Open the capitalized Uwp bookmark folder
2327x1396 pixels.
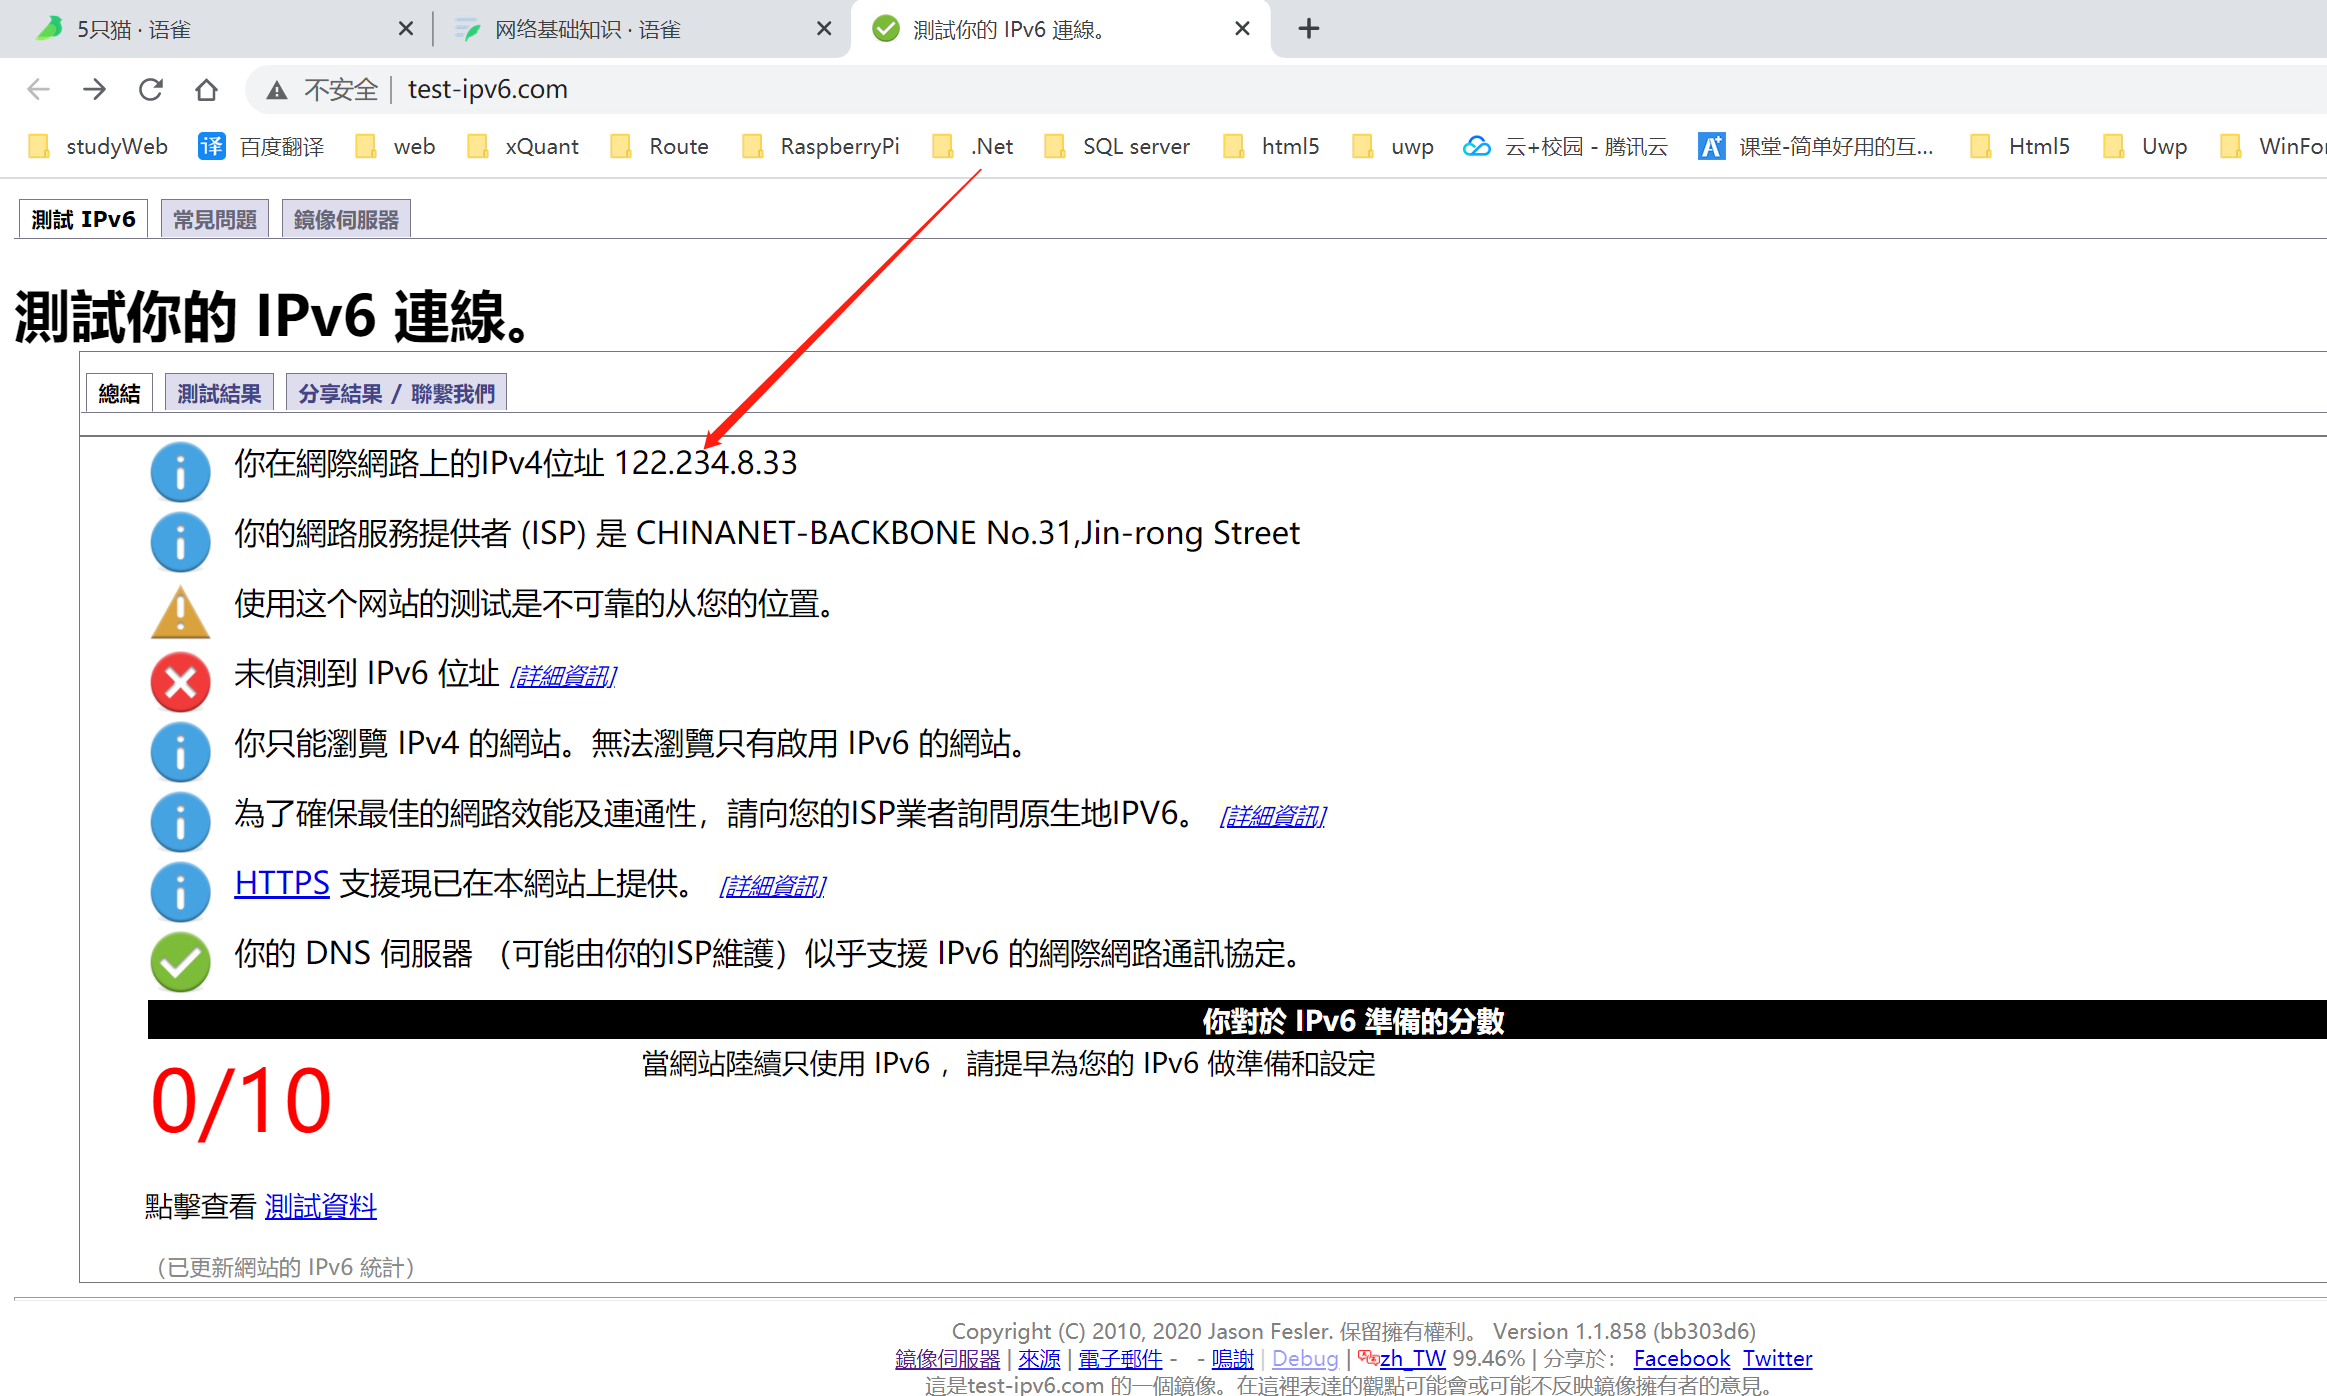point(2145,147)
